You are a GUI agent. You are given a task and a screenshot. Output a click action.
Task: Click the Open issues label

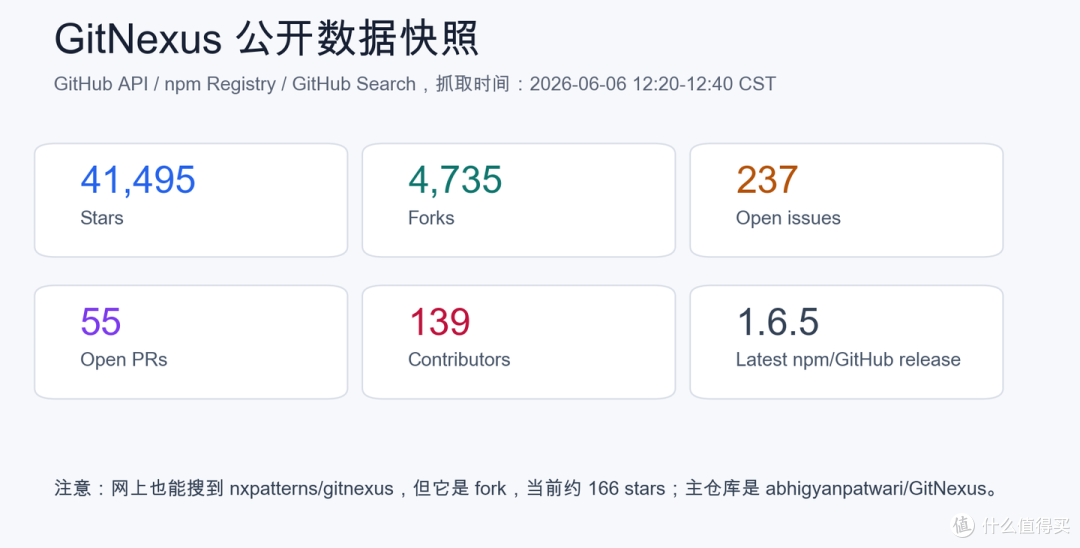tap(788, 218)
